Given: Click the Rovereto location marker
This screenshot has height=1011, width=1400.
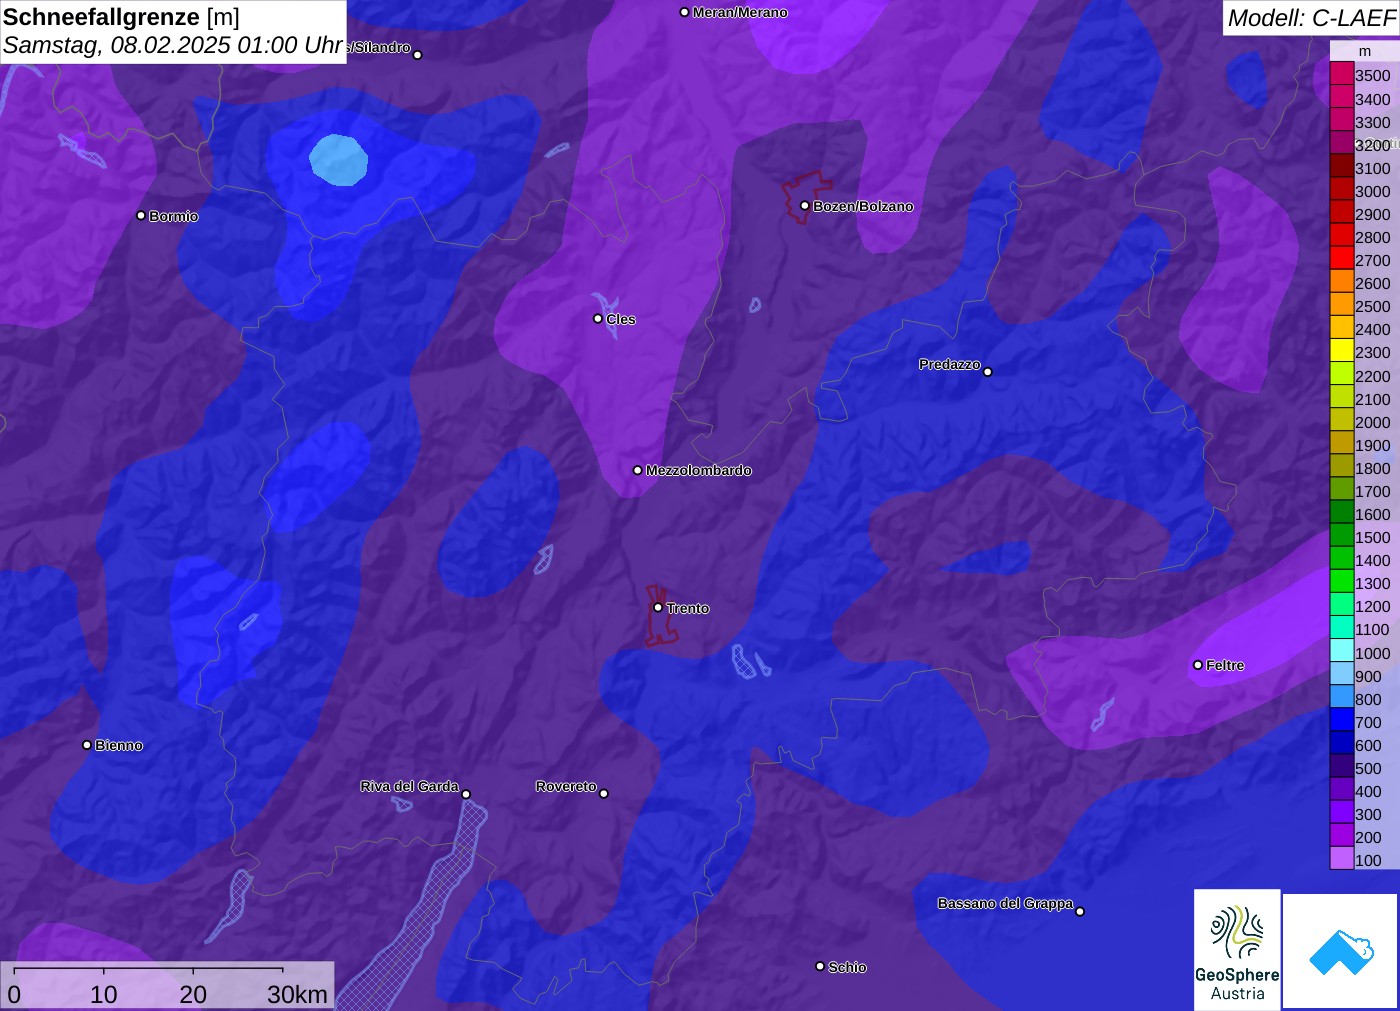Looking at the screenshot, I should click(x=604, y=793).
